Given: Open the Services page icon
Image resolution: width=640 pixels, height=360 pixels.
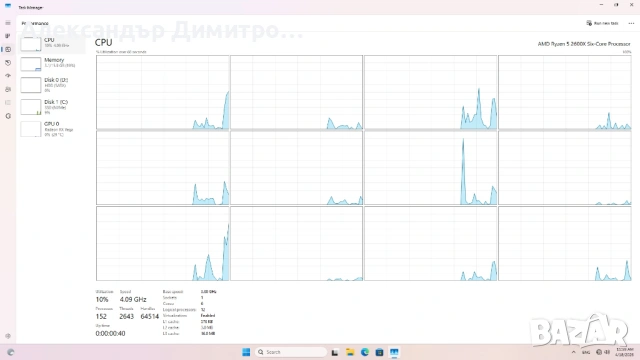Looking at the screenshot, I should 8,116.
